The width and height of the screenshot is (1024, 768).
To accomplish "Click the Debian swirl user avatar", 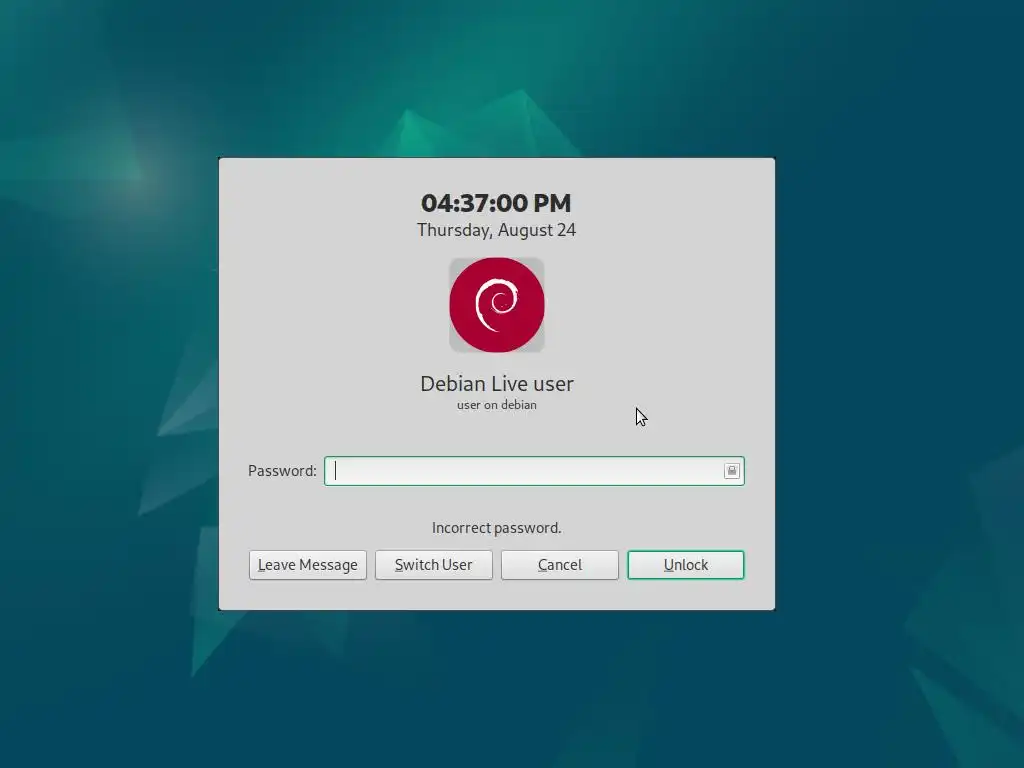I will tap(497, 305).
